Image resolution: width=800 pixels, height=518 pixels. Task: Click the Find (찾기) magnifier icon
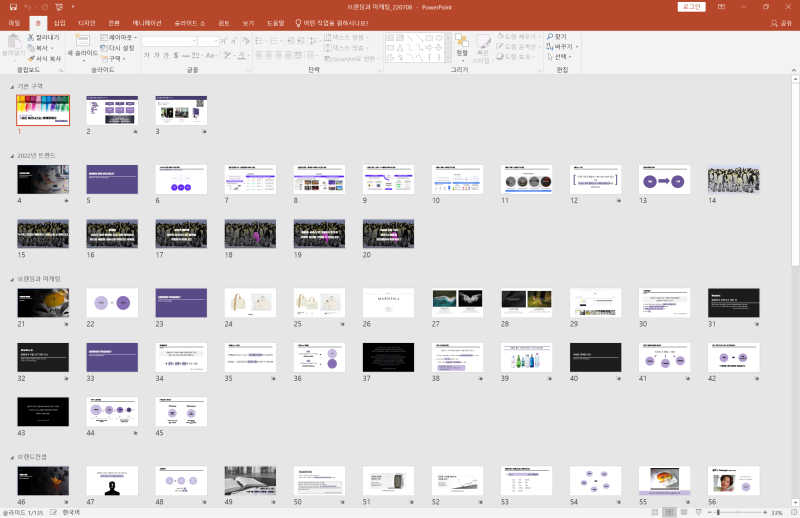(549, 37)
